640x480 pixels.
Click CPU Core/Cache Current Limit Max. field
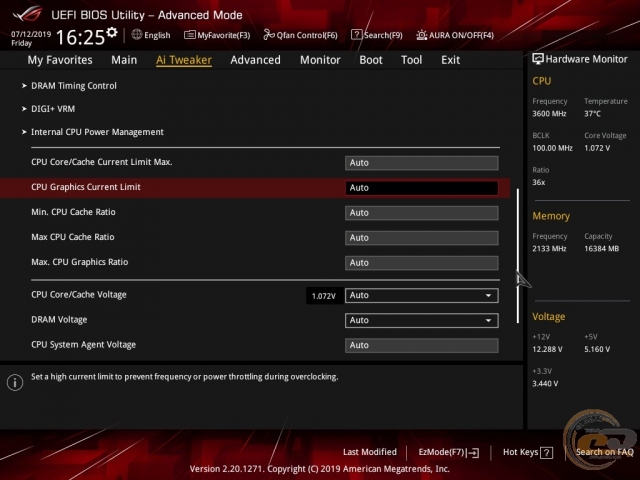tap(422, 163)
